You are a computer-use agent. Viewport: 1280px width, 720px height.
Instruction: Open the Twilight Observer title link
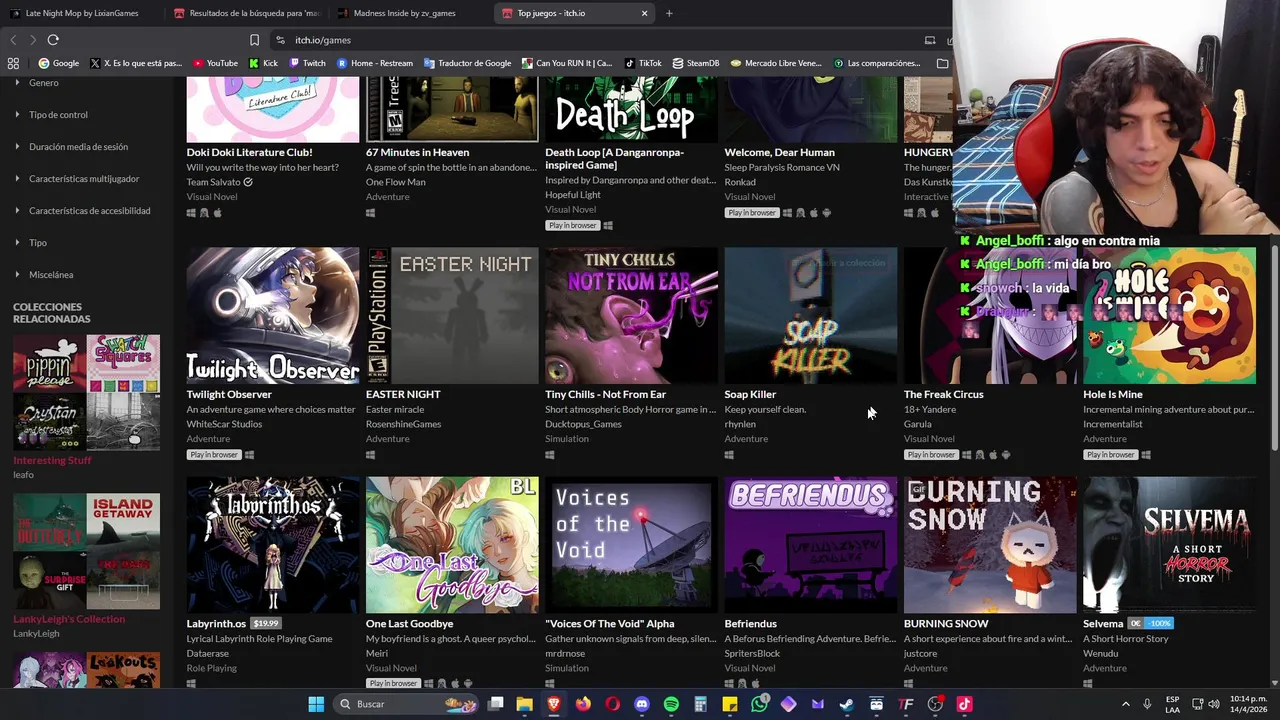(x=229, y=394)
